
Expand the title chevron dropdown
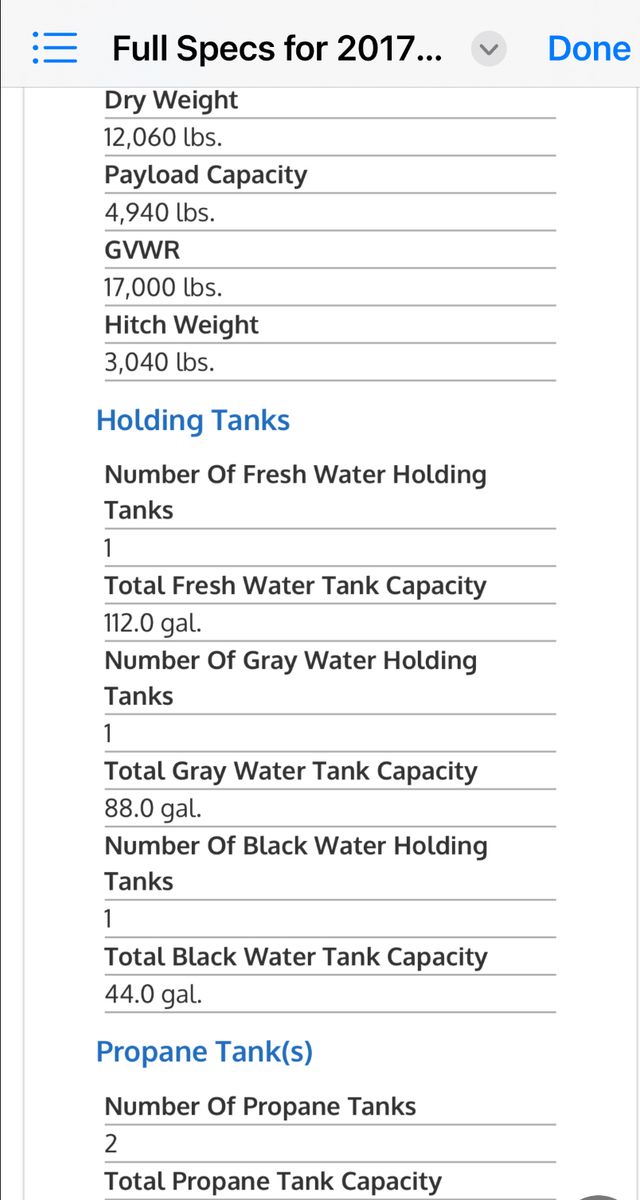pyautogui.click(x=489, y=49)
